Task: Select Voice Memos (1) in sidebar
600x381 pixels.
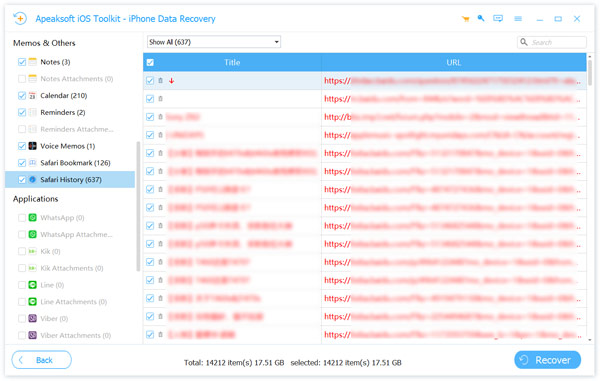Action: 68,146
